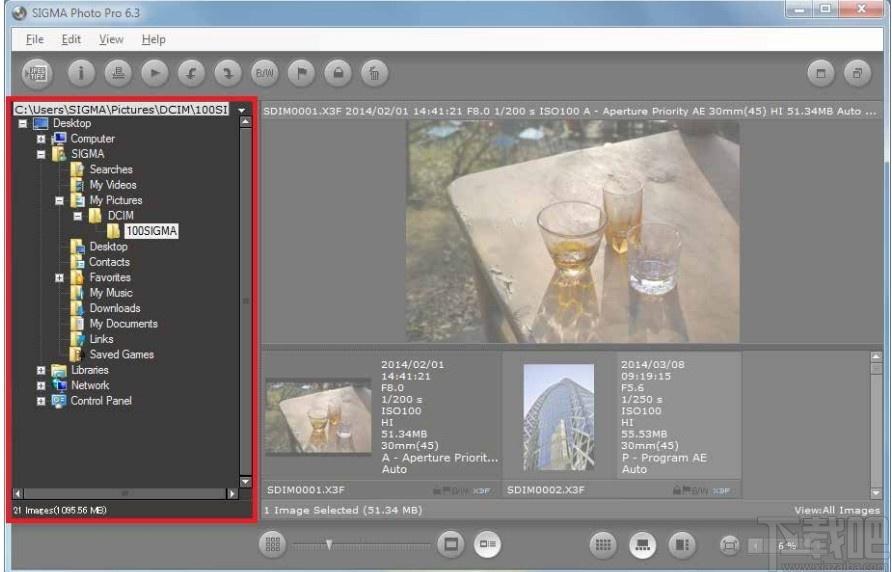892x572 pixels.
Task: Click the fit-to-window zoom icon
Action: point(729,545)
